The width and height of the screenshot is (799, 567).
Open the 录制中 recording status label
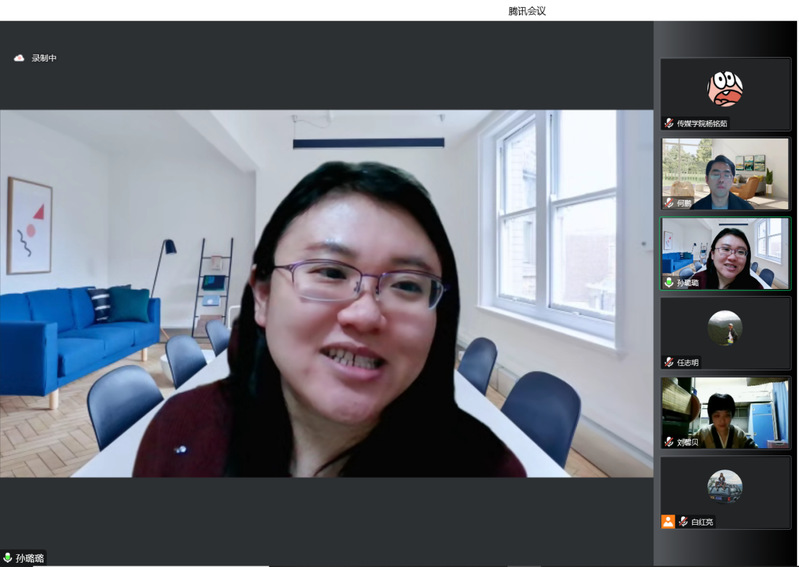point(44,58)
